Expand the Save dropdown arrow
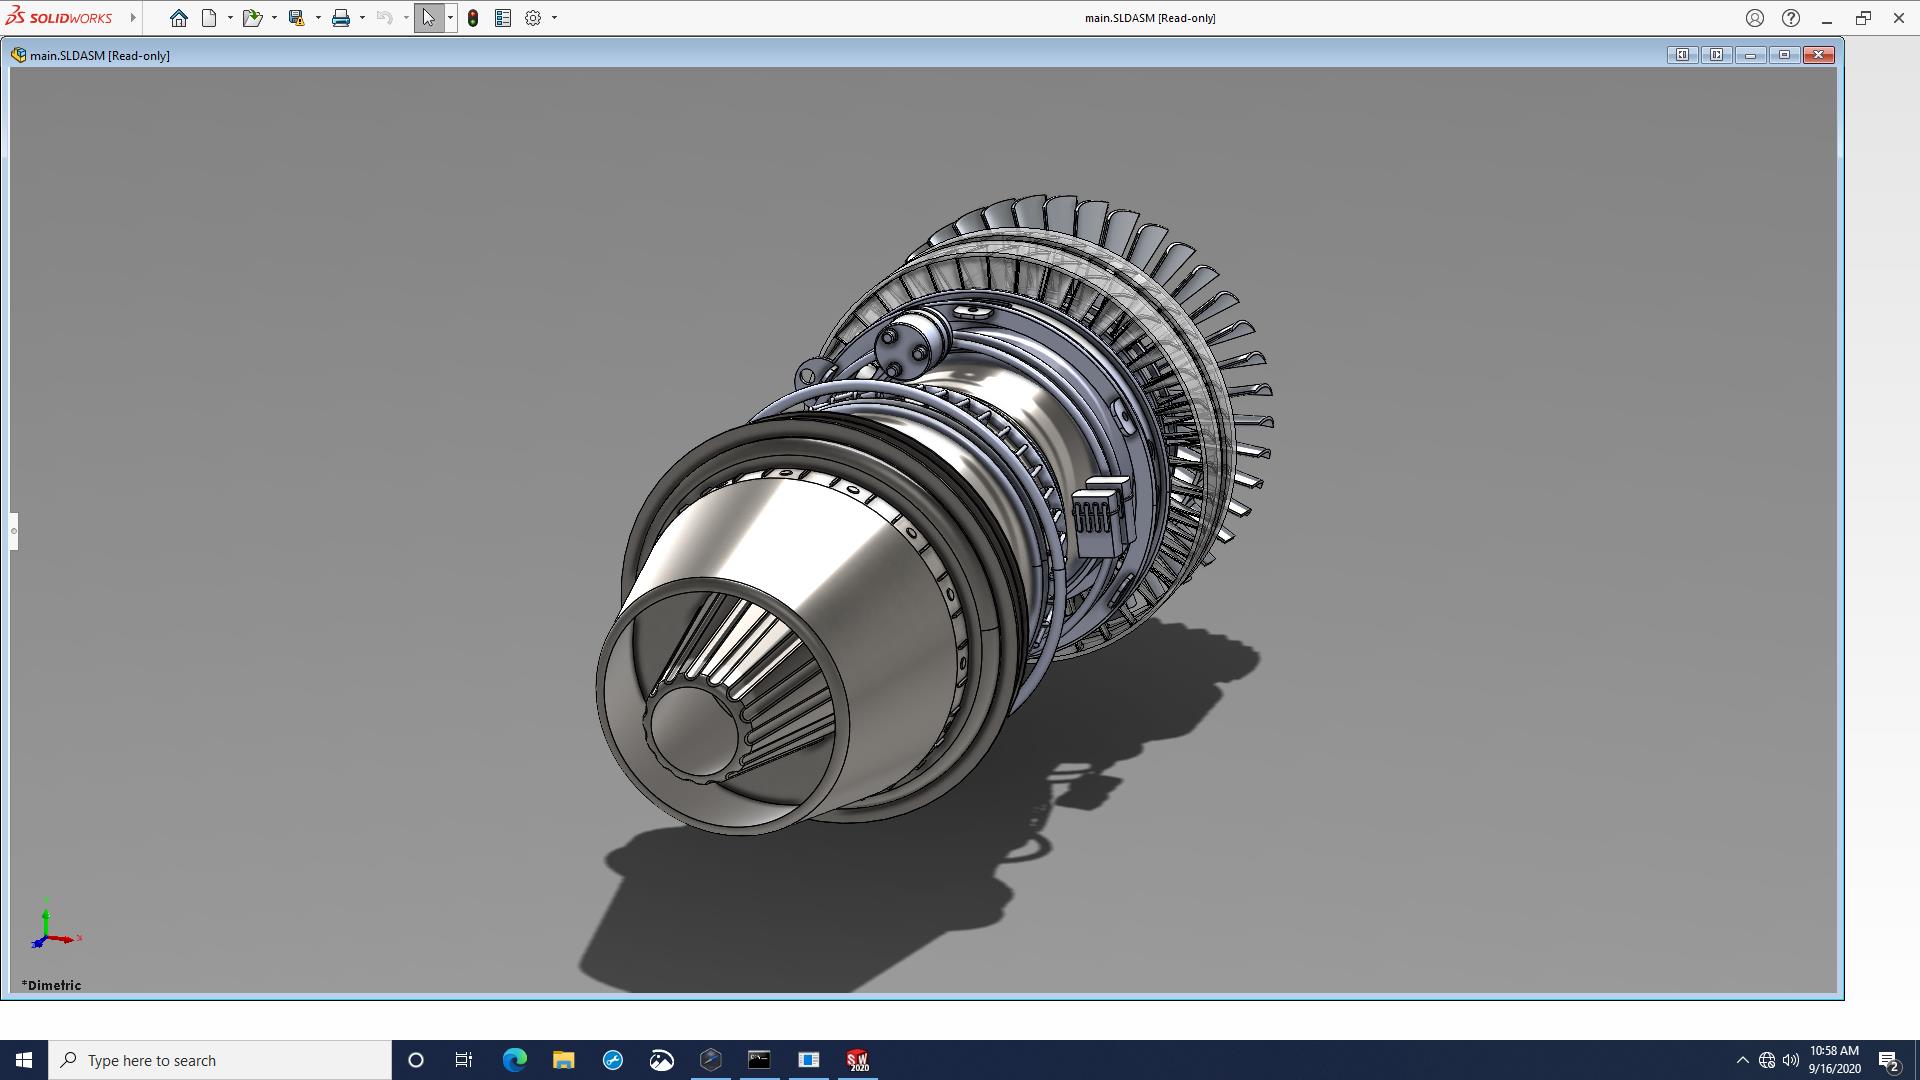The height and width of the screenshot is (1080, 1920). click(x=318, y=18)
